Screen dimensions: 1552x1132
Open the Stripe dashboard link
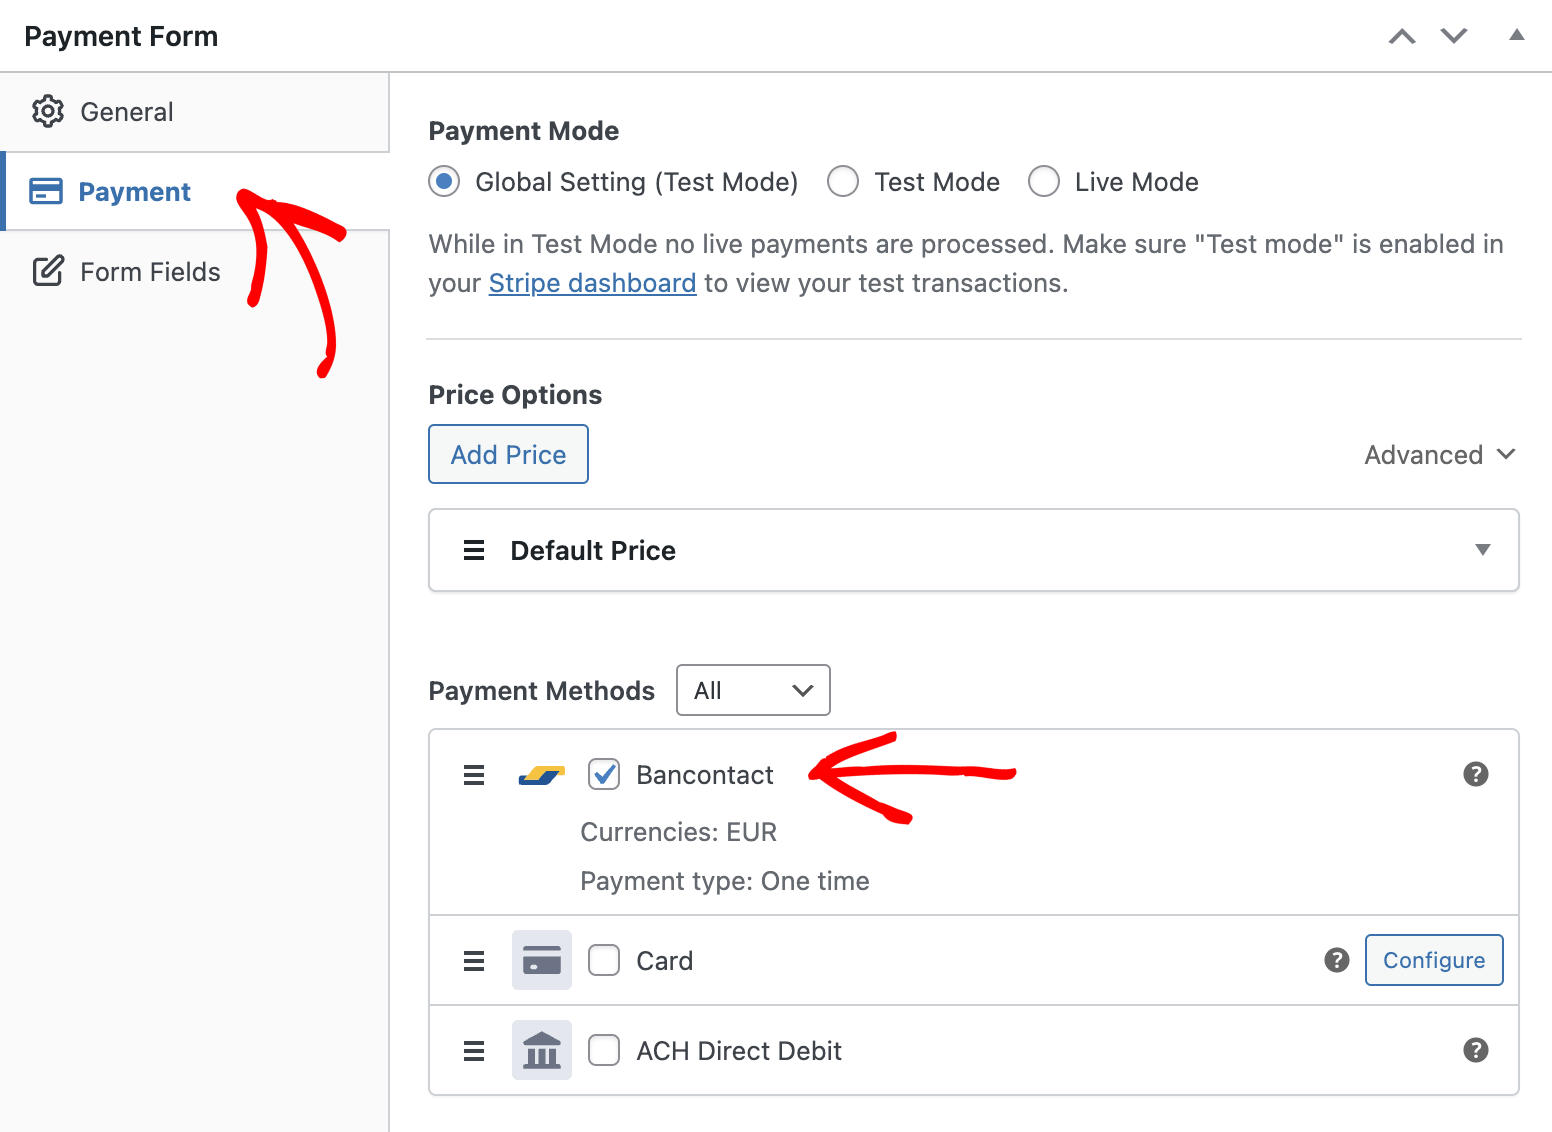click(x=592, y=283)
